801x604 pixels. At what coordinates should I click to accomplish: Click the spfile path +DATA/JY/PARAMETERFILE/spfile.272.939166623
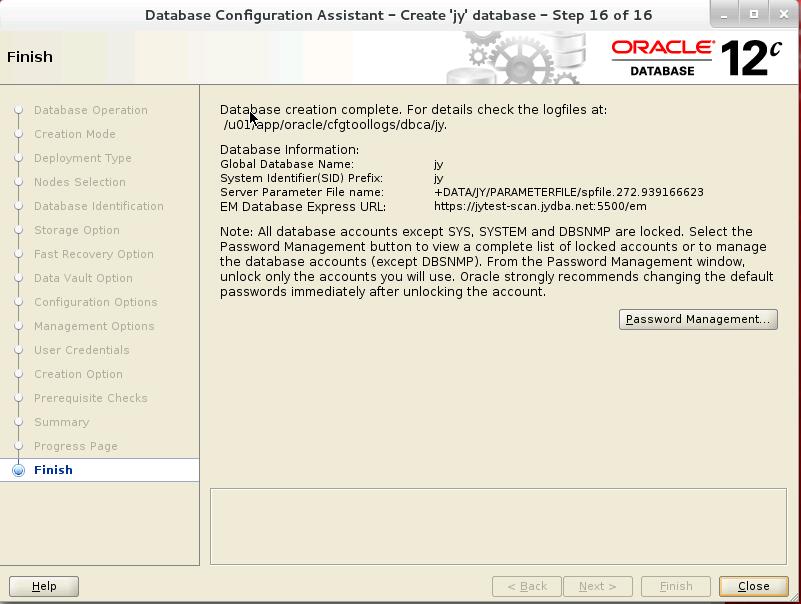click(x=569, y=192)
